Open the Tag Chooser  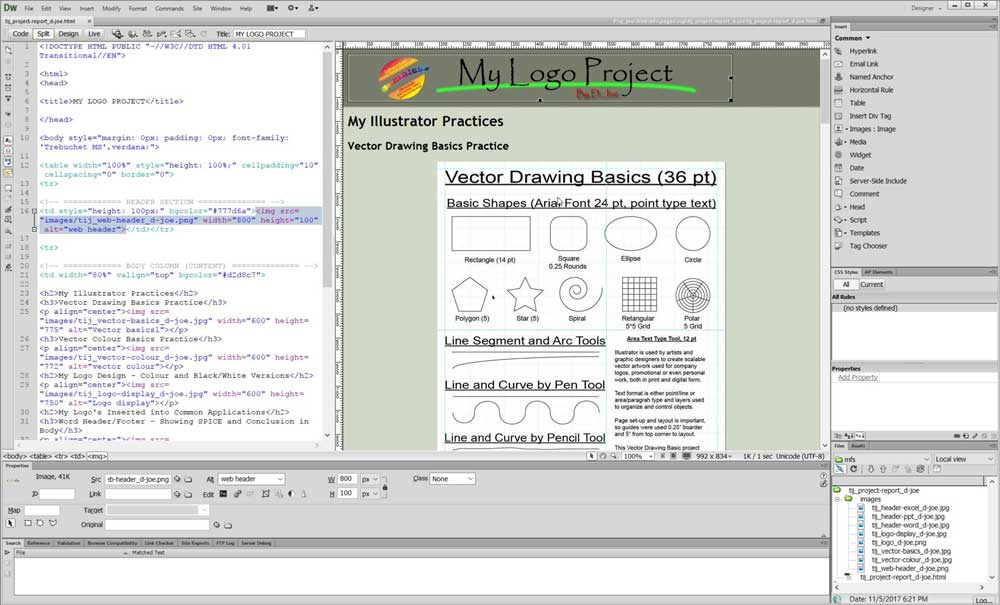point(867,246)
